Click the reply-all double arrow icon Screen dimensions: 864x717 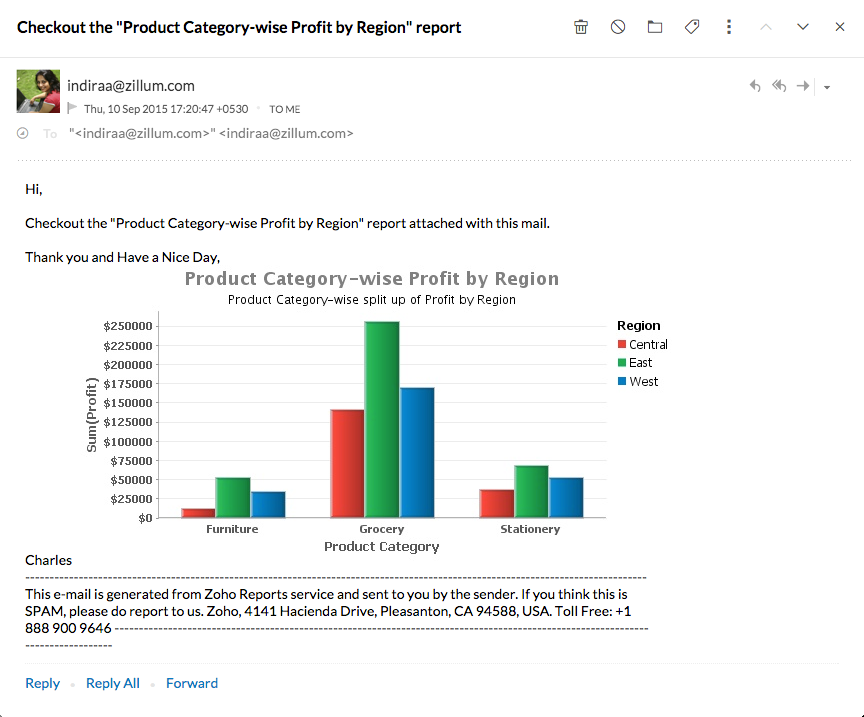pyautogui.click(x=779, y=87)
